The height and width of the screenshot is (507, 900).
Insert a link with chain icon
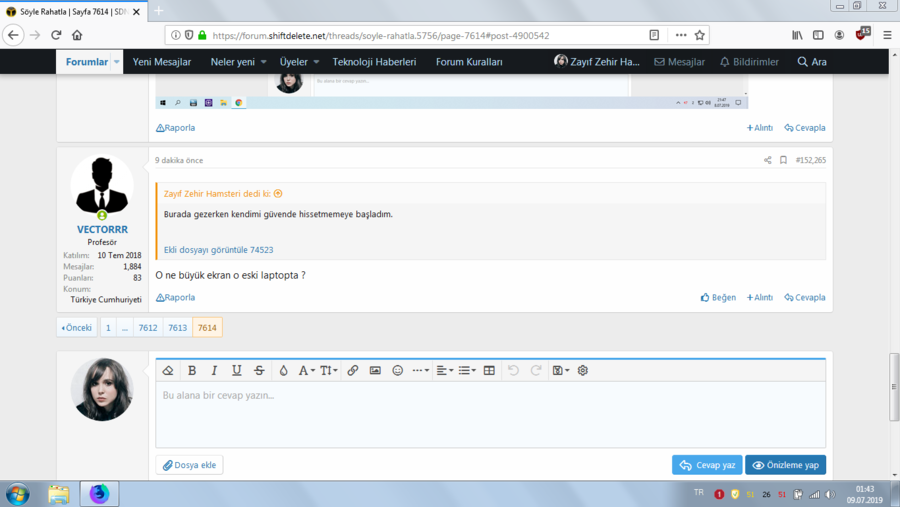click(352, 370)
